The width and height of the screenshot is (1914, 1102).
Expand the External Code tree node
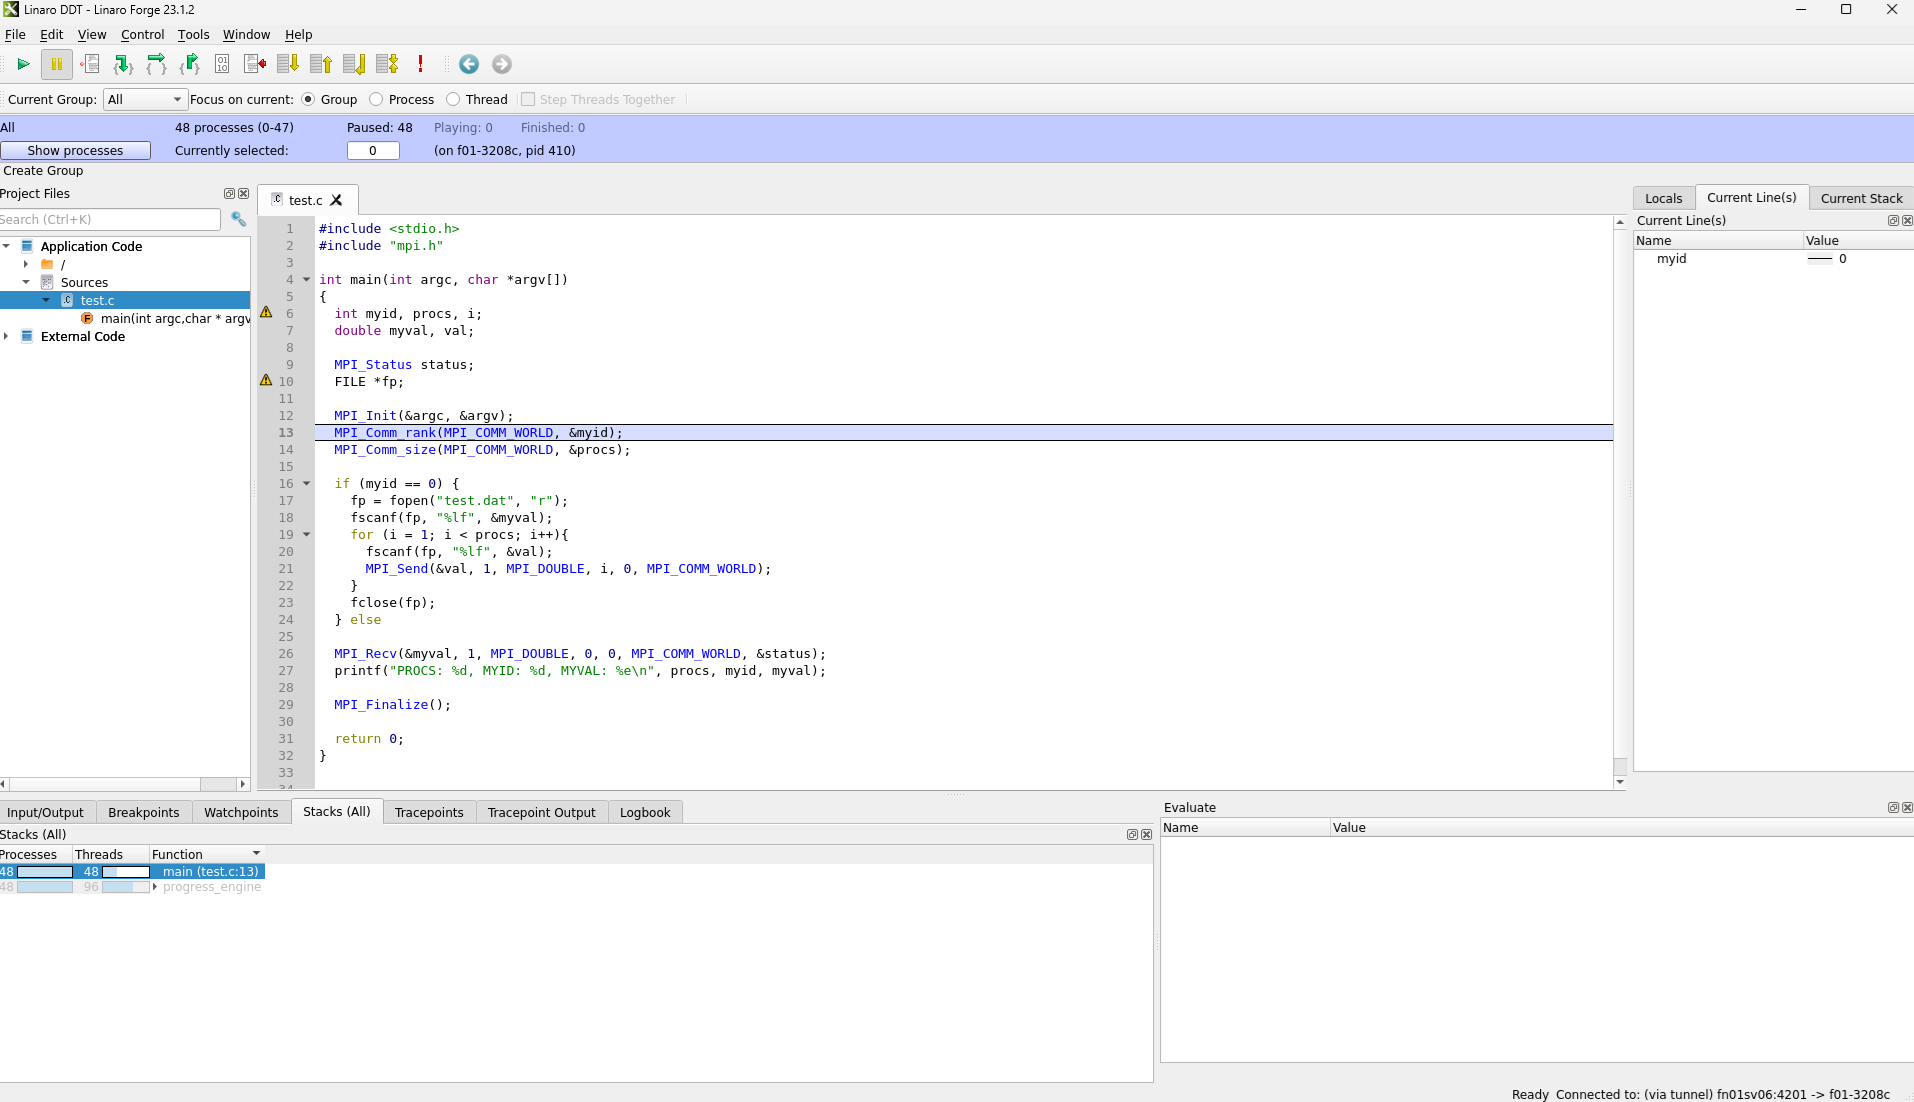pyautogui.click(x=7, y=336)
